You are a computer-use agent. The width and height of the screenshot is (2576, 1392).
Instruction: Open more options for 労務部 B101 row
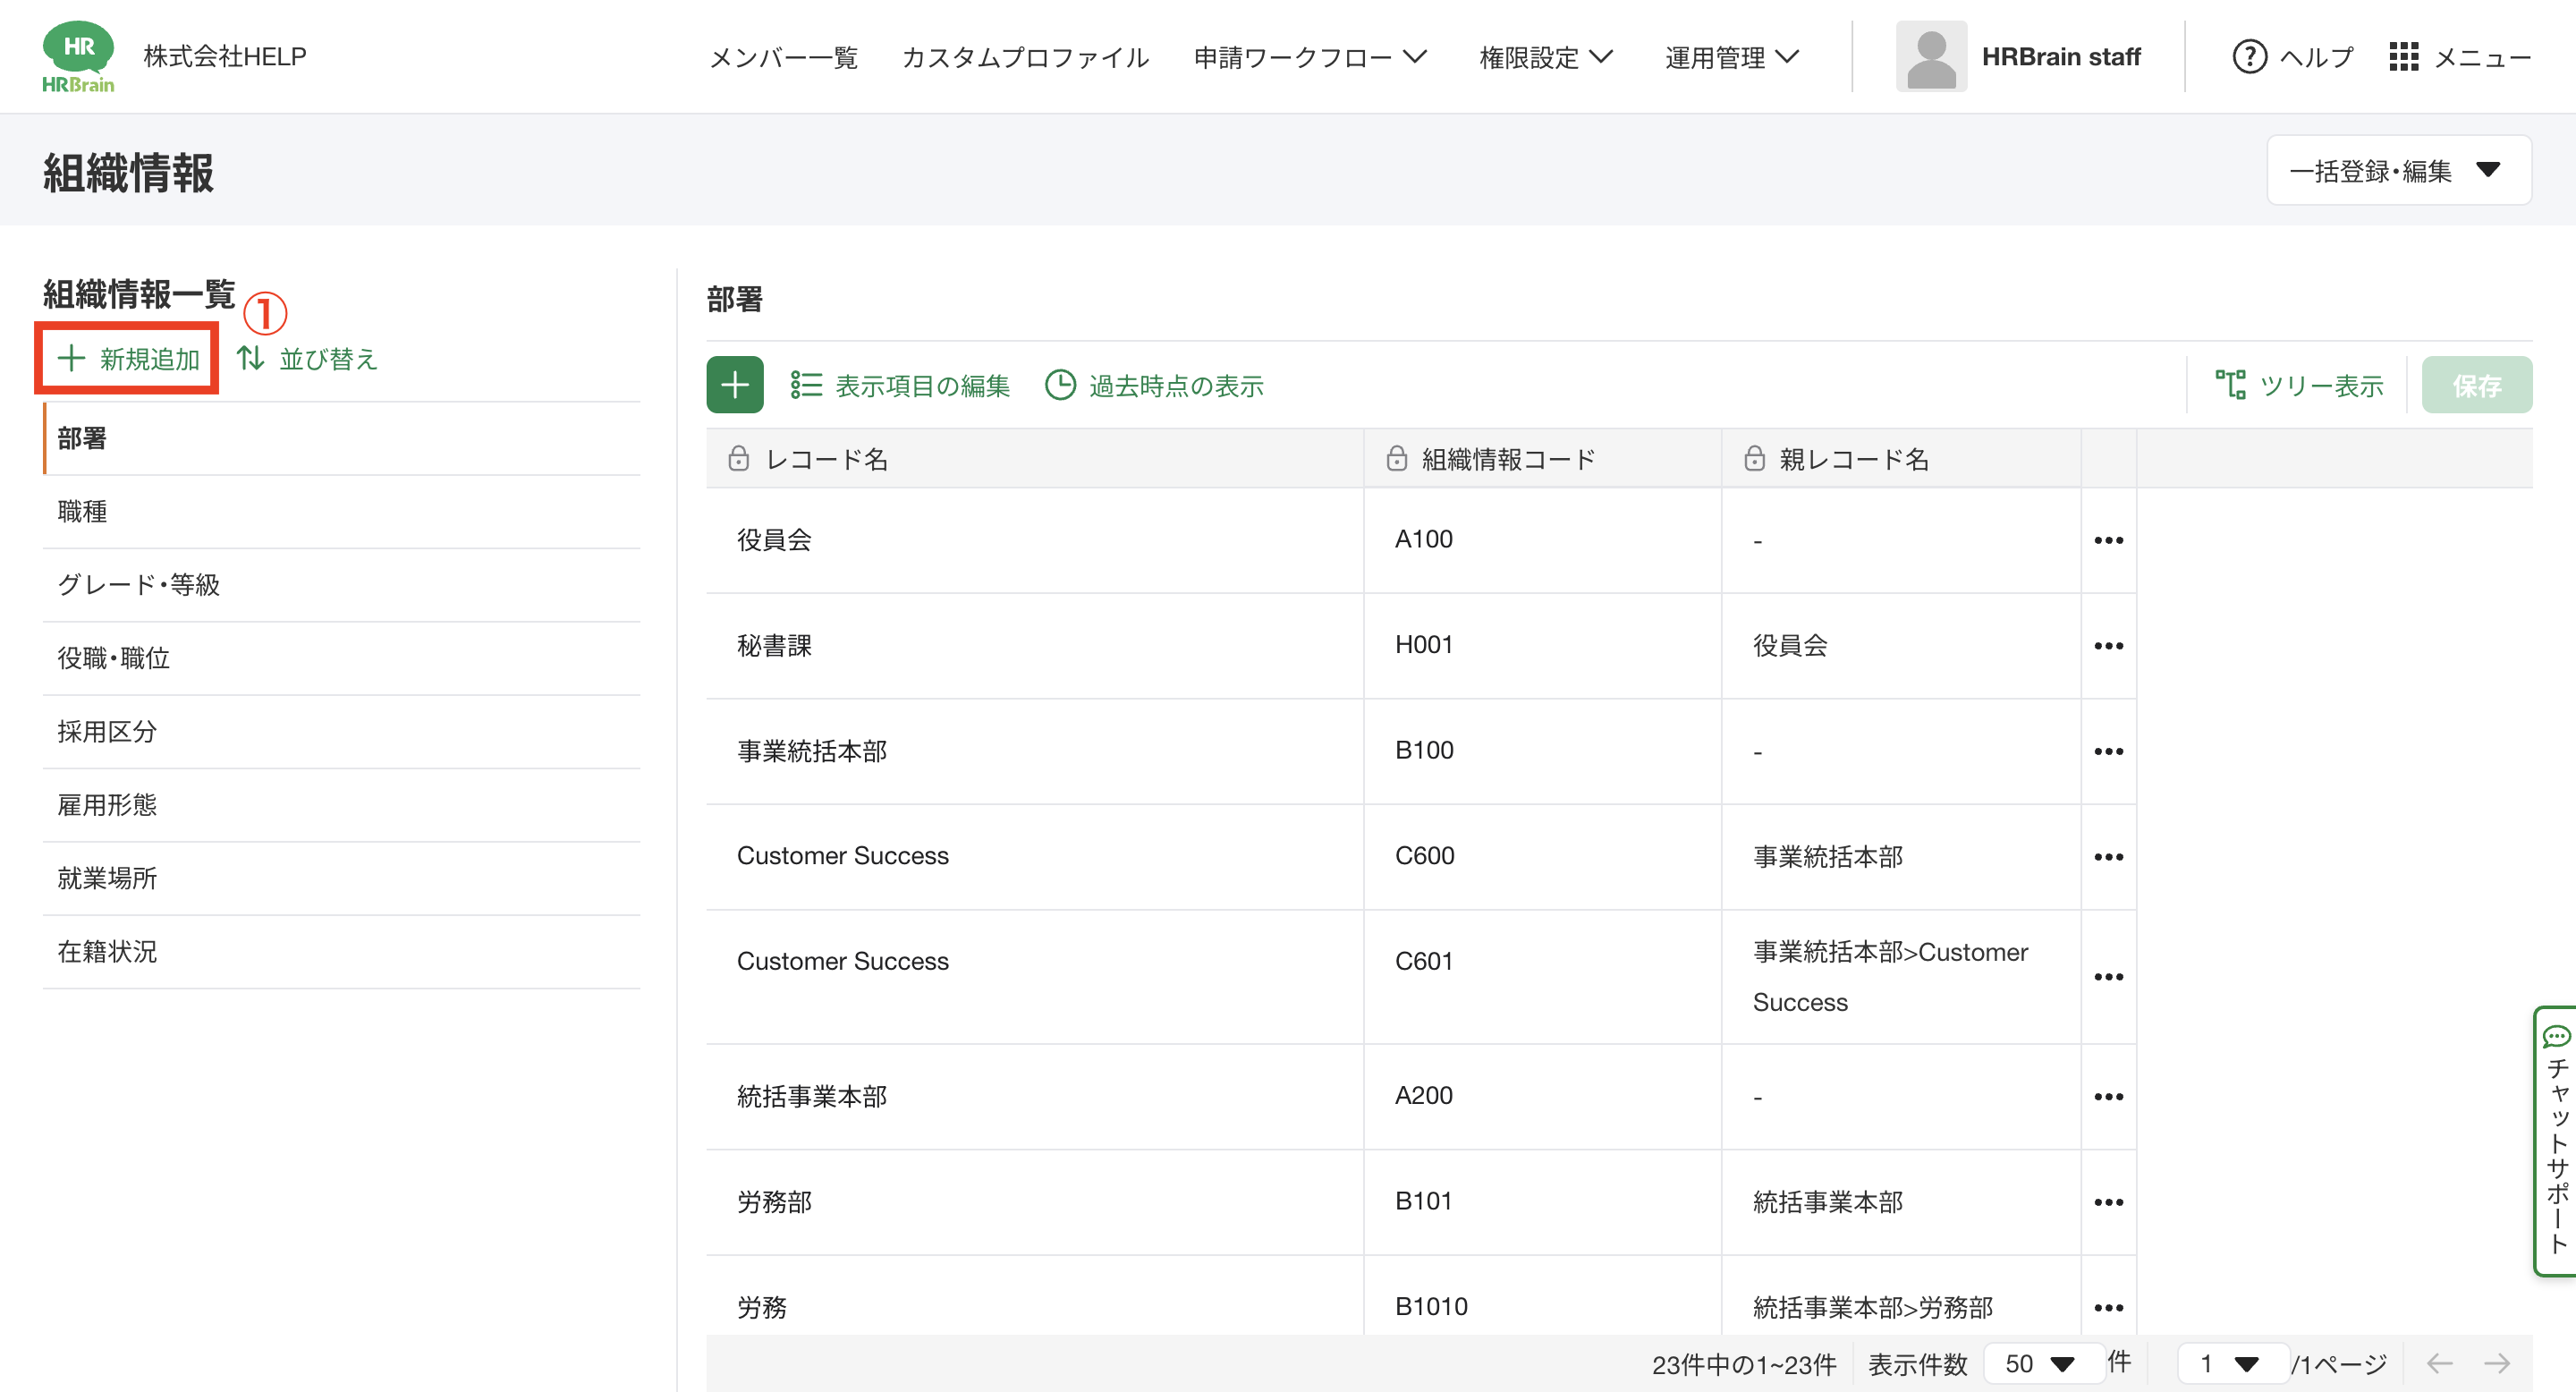pyautogui.click(x=2108, y=1202)
